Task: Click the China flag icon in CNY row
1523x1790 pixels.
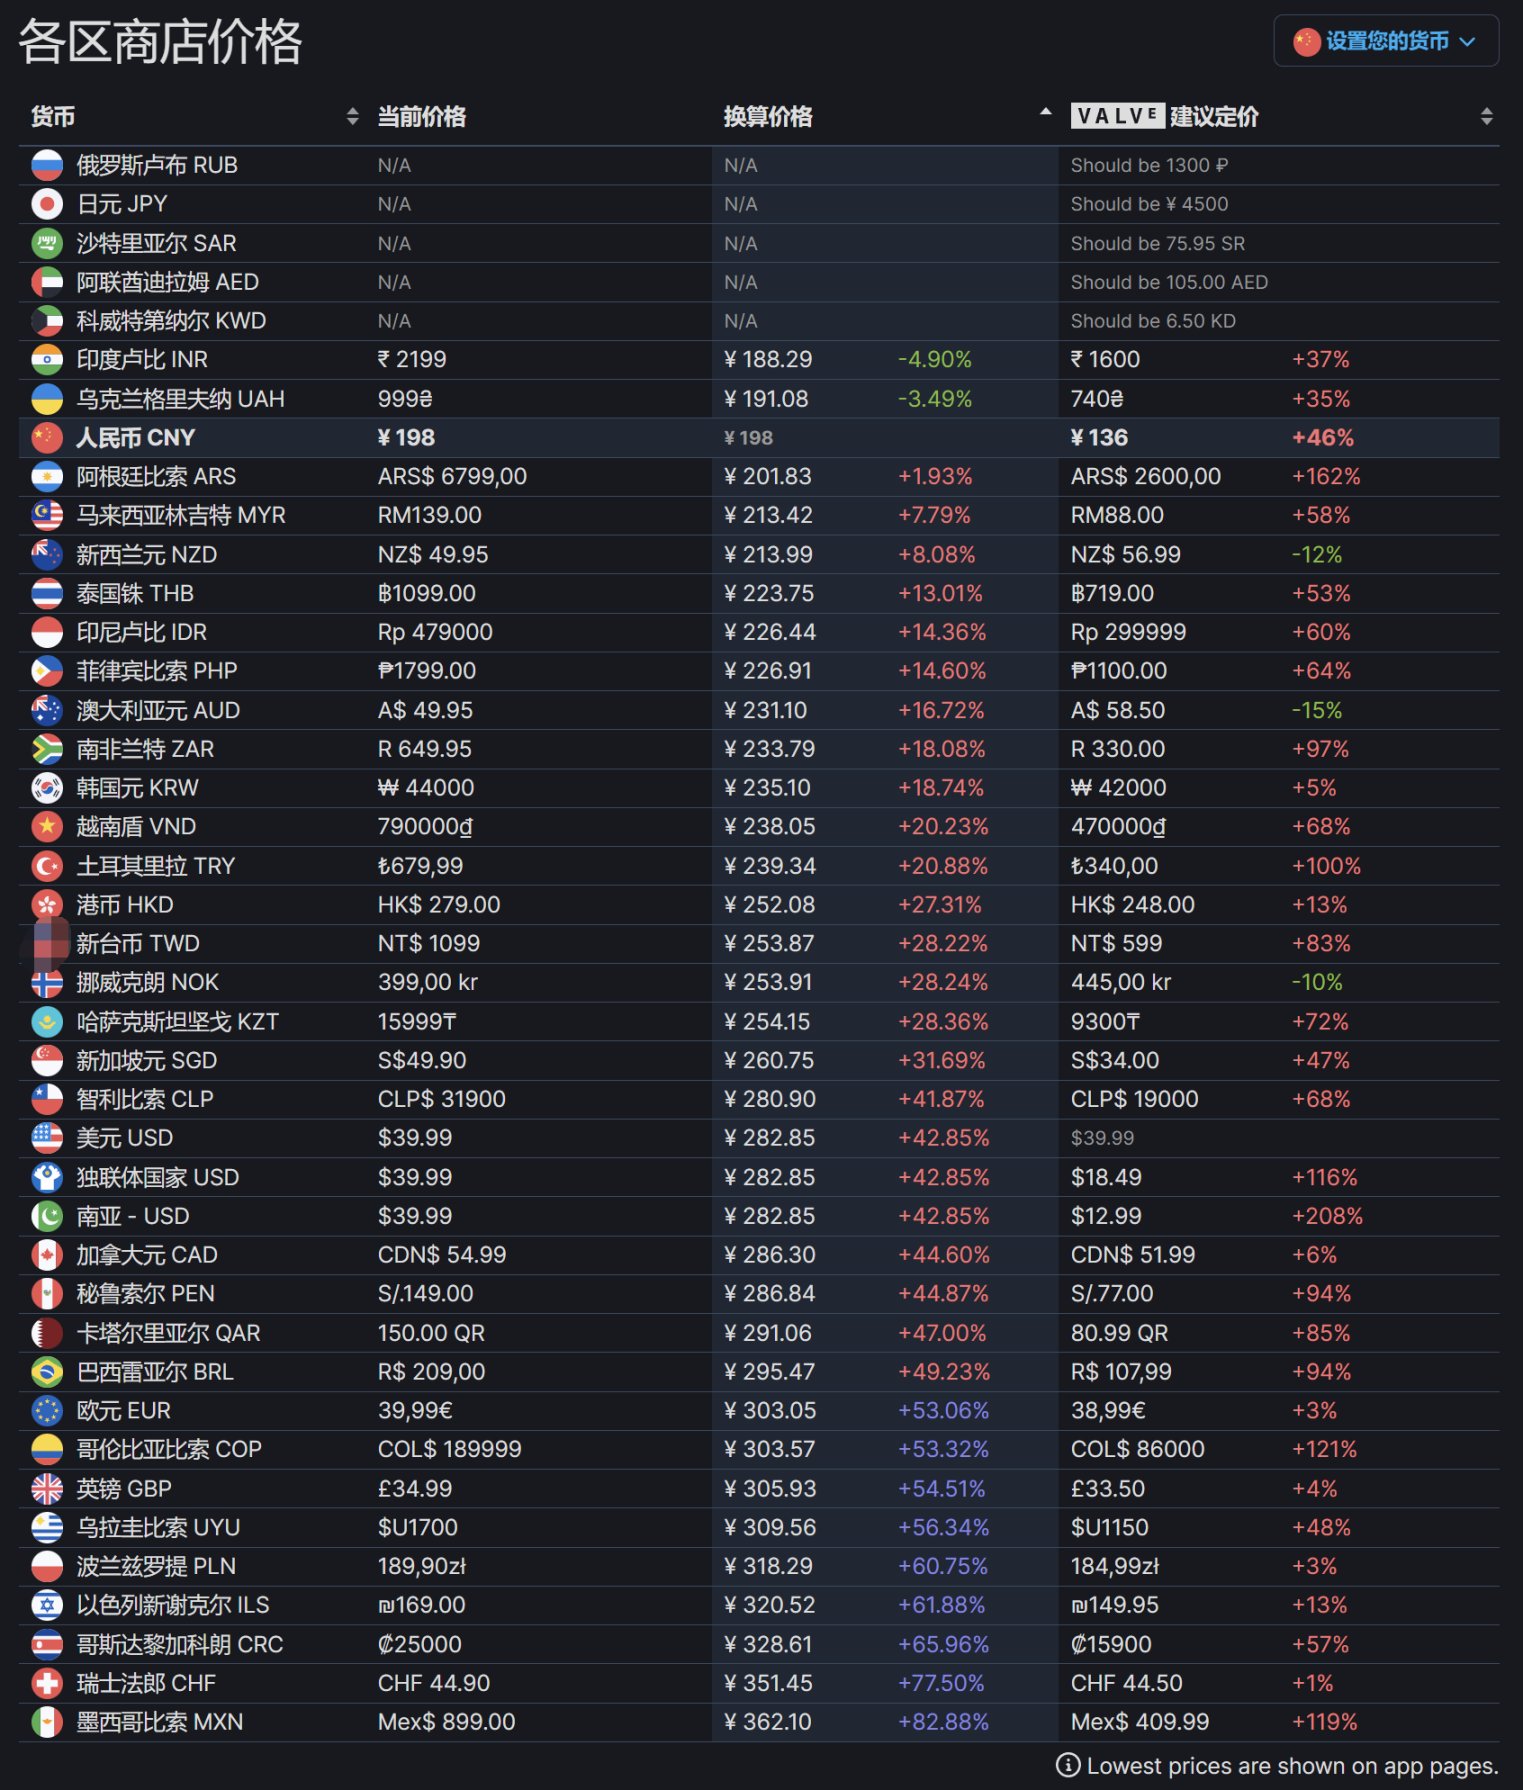Action: 47,438
